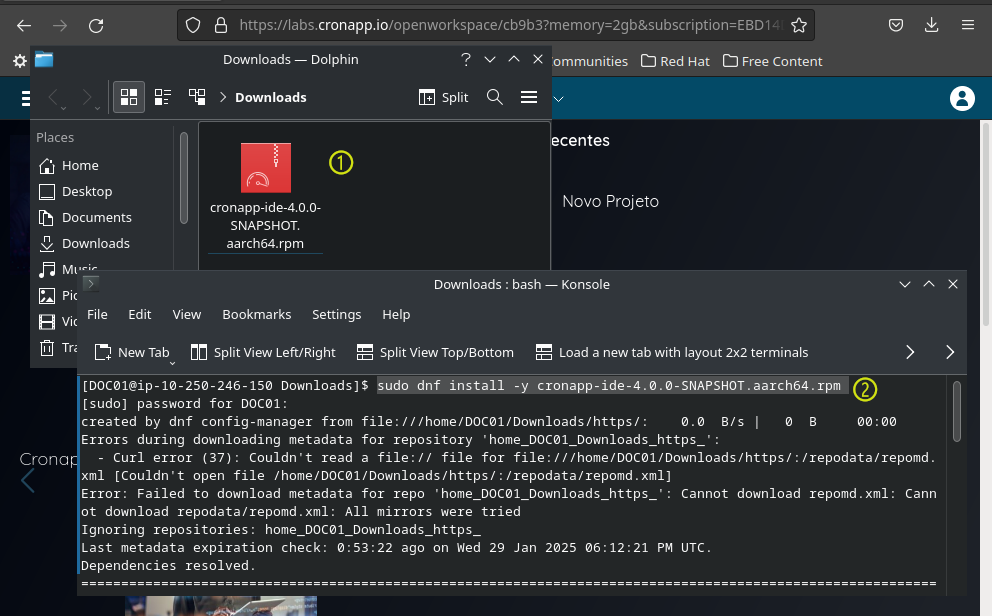This screenshot has width=992, height=616.
Task: Click the Konsole terminal scrollbar
Action: 957,411
